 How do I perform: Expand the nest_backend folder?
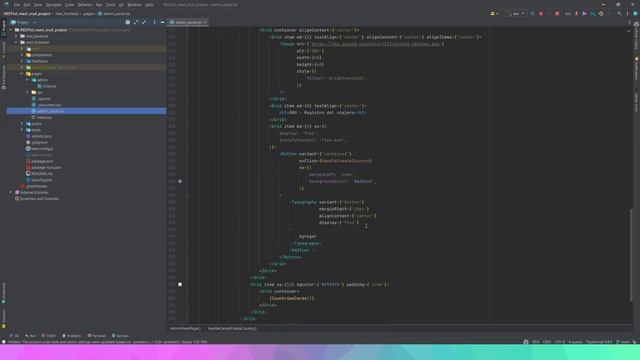[x=16, y=36]
